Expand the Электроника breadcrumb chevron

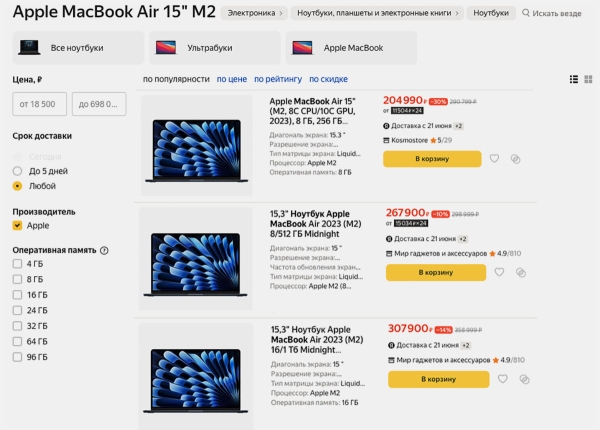click(281, 13)
